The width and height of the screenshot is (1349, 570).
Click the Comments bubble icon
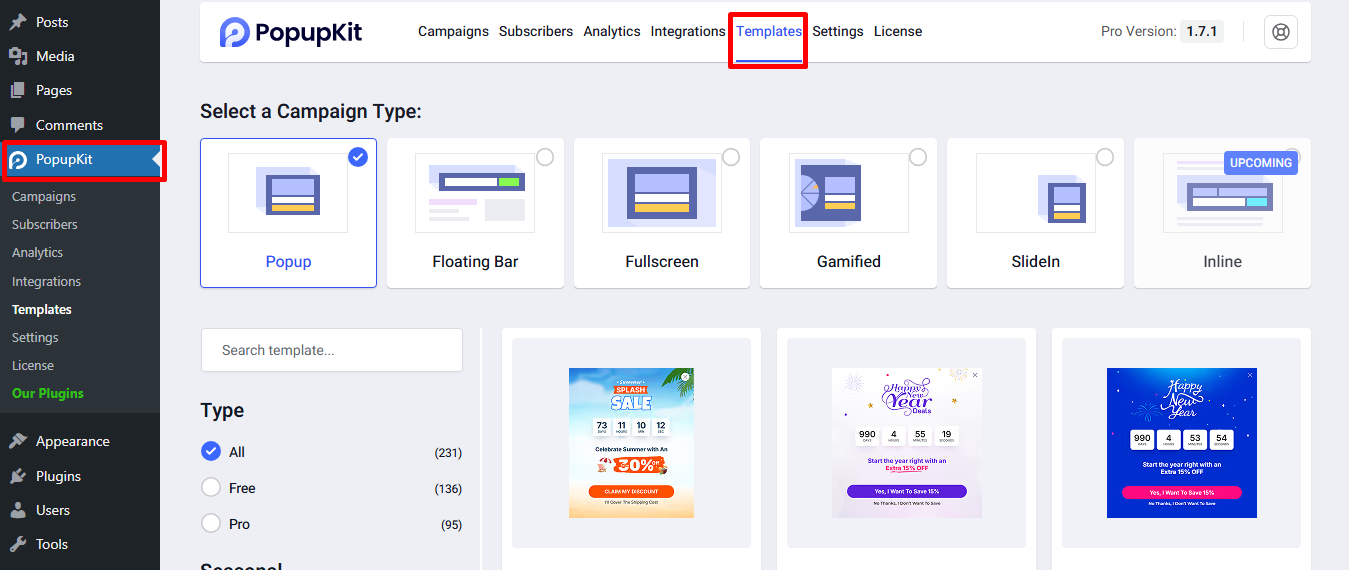(x=18, y=125)
